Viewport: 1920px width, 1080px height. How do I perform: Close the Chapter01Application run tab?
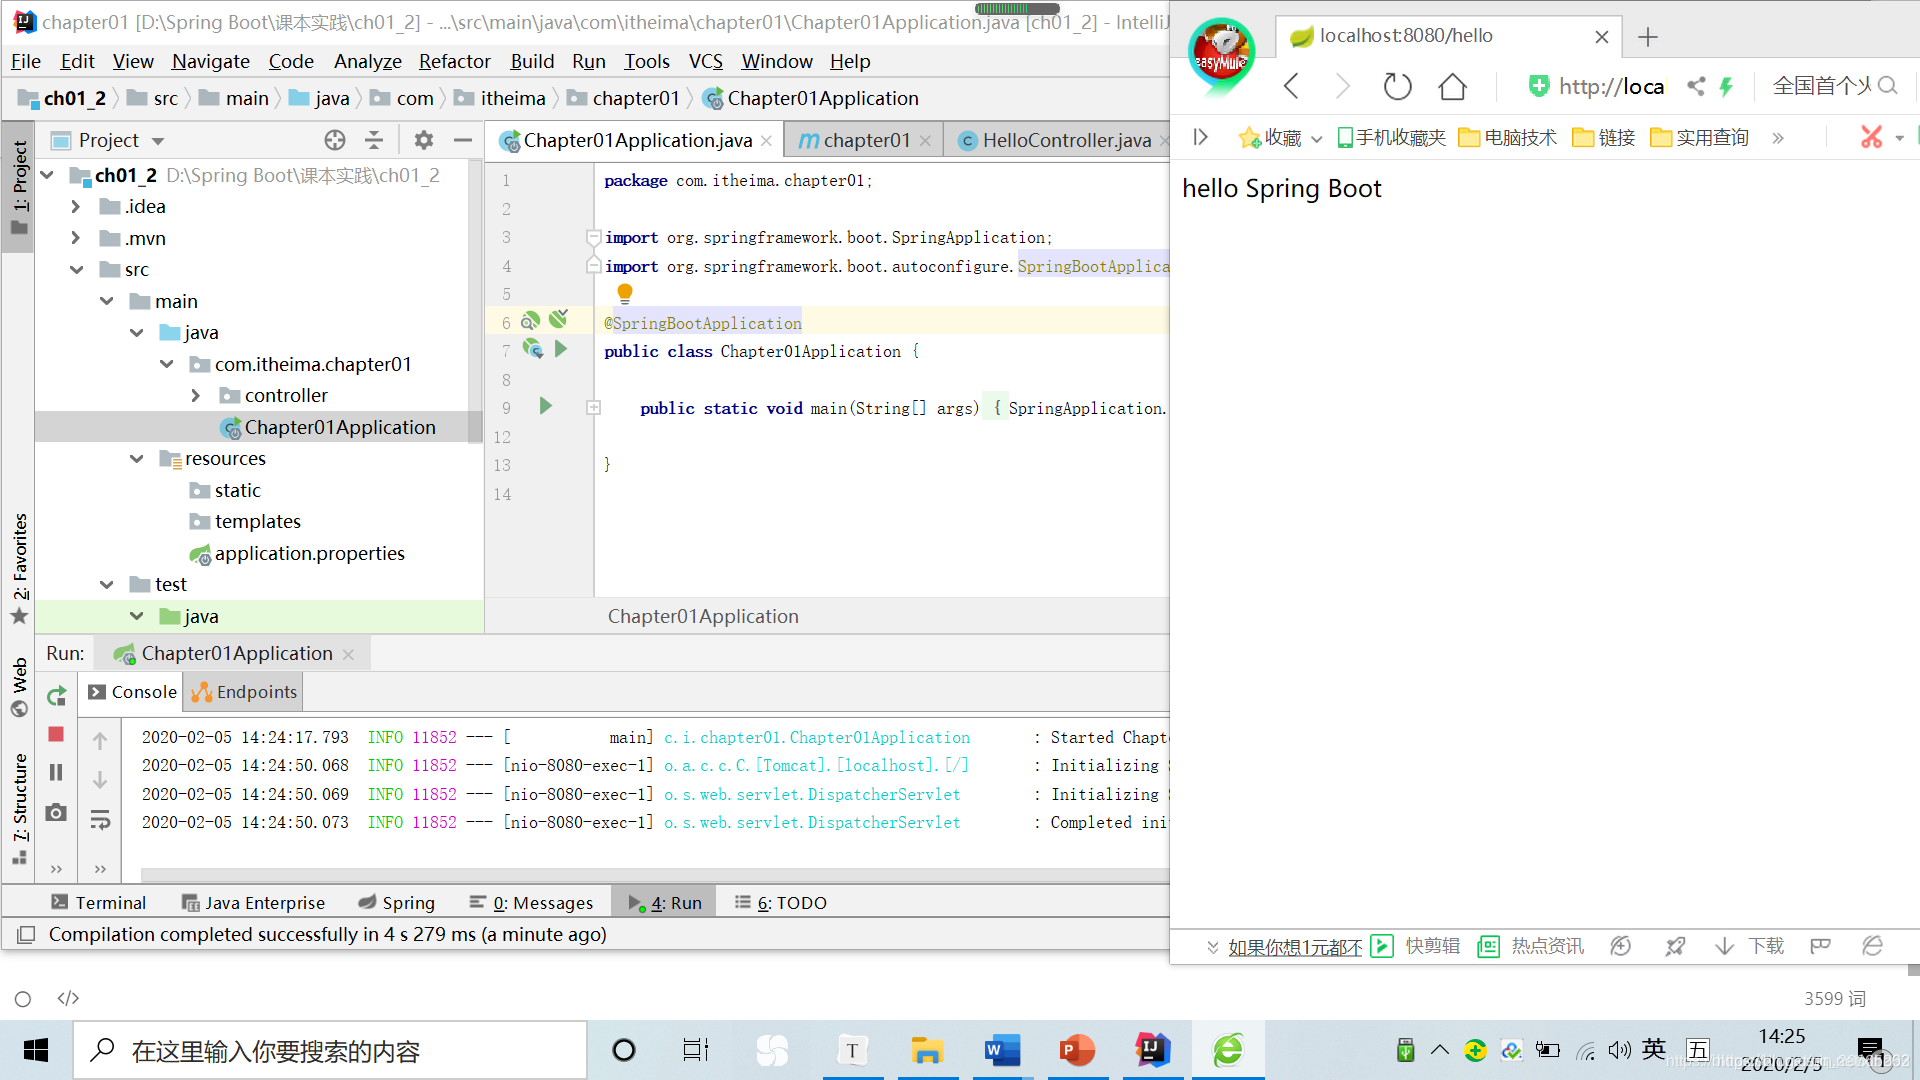(348, 654)
